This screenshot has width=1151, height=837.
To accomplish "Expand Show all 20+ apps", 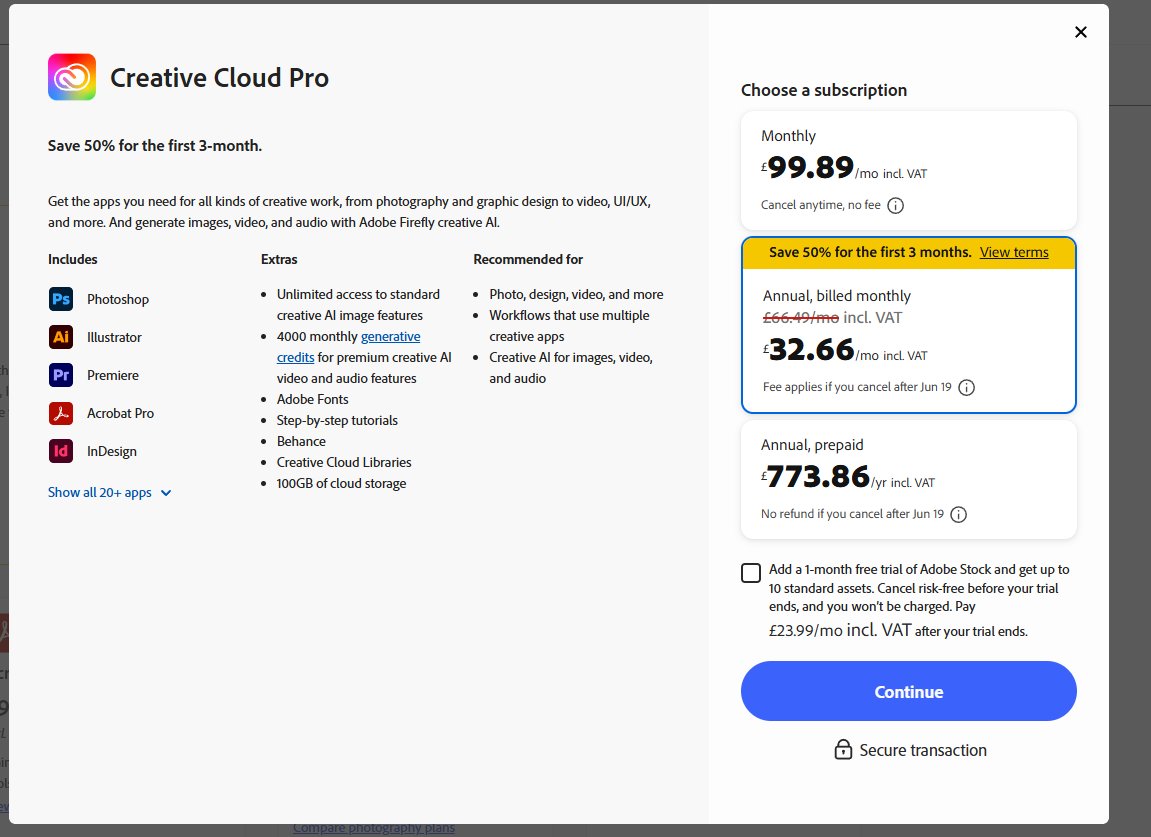I will click(109, 493).
